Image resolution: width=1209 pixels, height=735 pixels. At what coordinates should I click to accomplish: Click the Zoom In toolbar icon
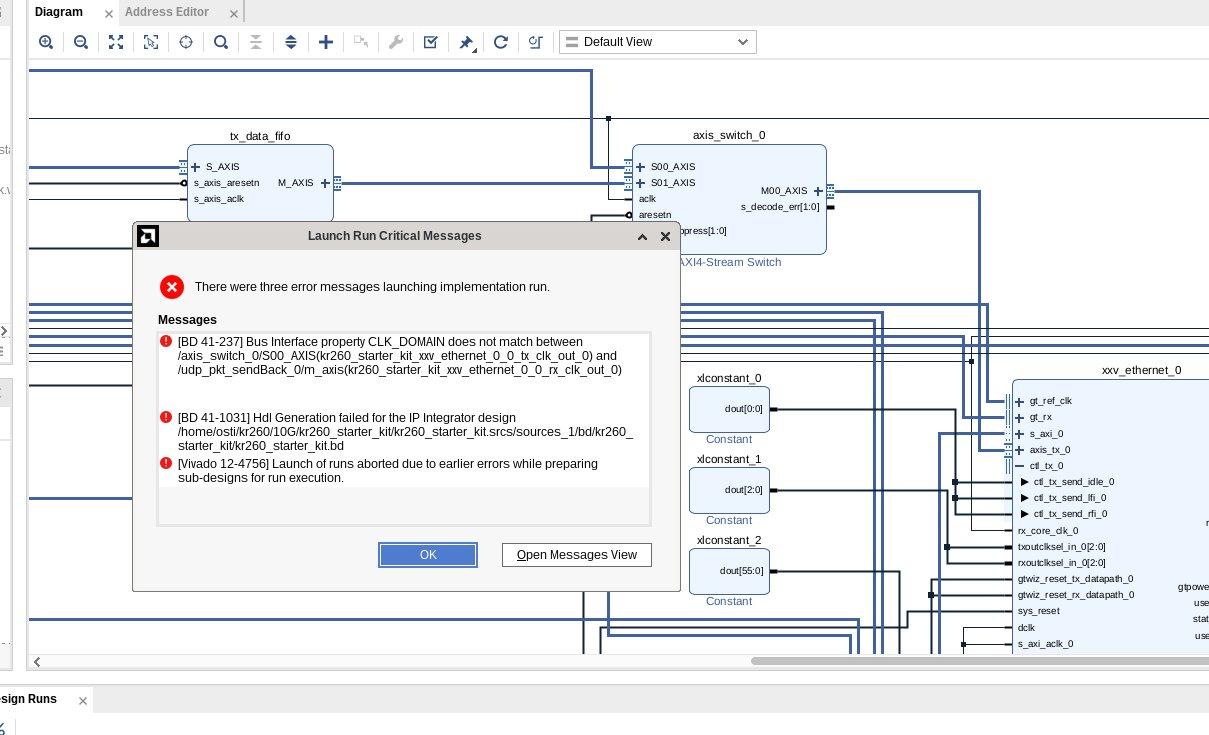pos(46,42)
